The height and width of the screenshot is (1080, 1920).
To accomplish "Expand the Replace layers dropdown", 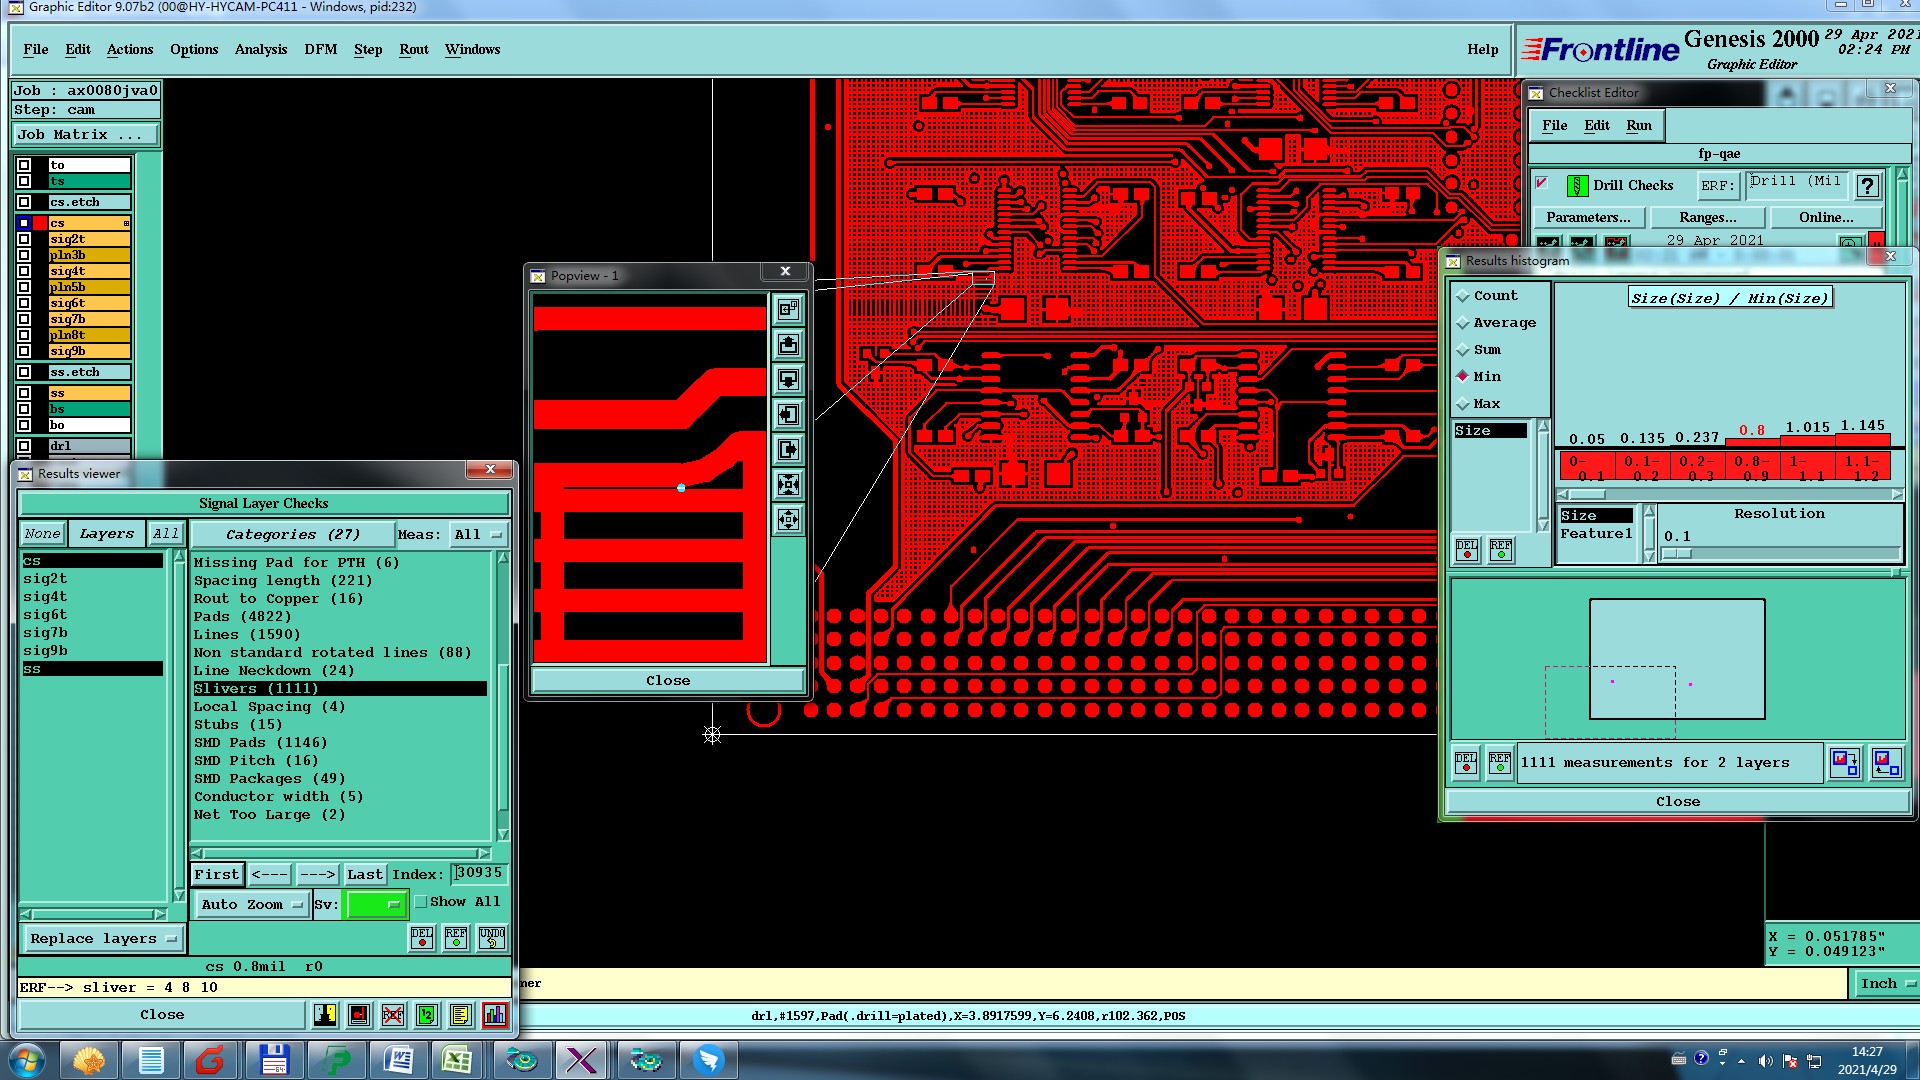I will click(x=102, y=939).
